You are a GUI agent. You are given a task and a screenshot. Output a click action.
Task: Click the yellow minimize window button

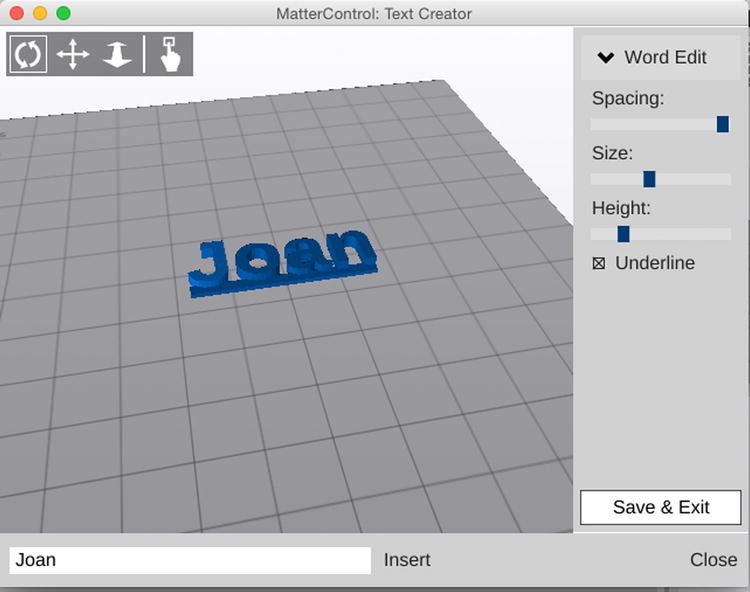pos(40,13)
